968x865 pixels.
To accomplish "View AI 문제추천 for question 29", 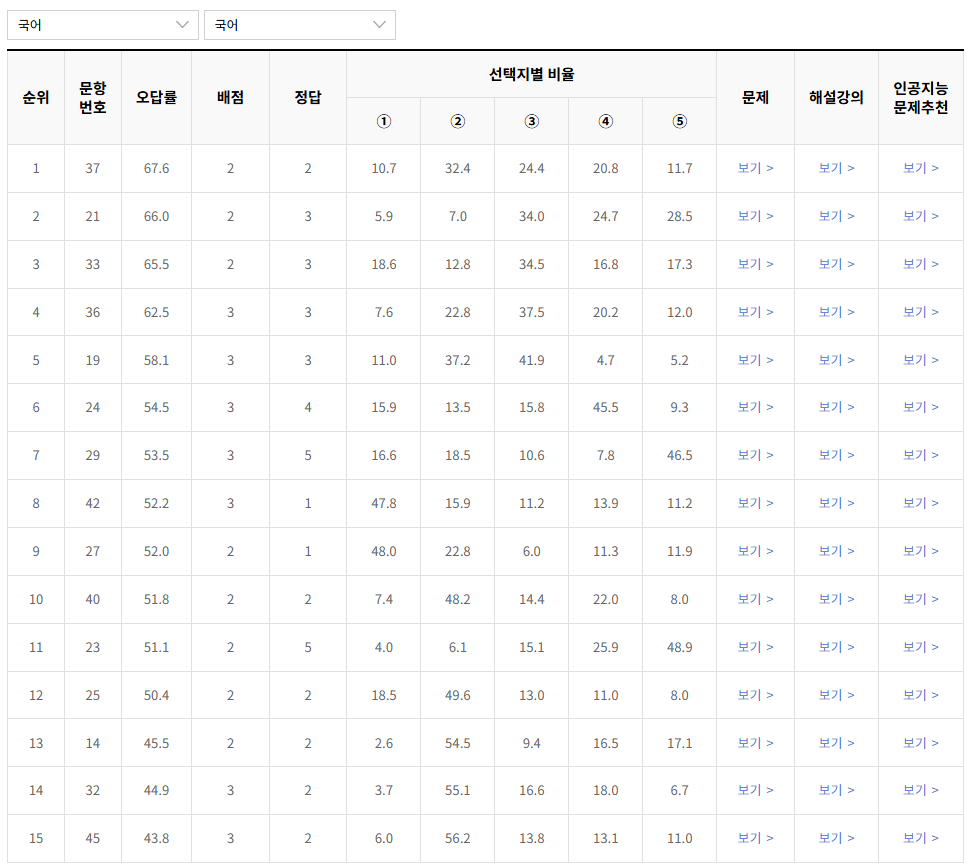I will pyautogui.click(x=919, y=455).
